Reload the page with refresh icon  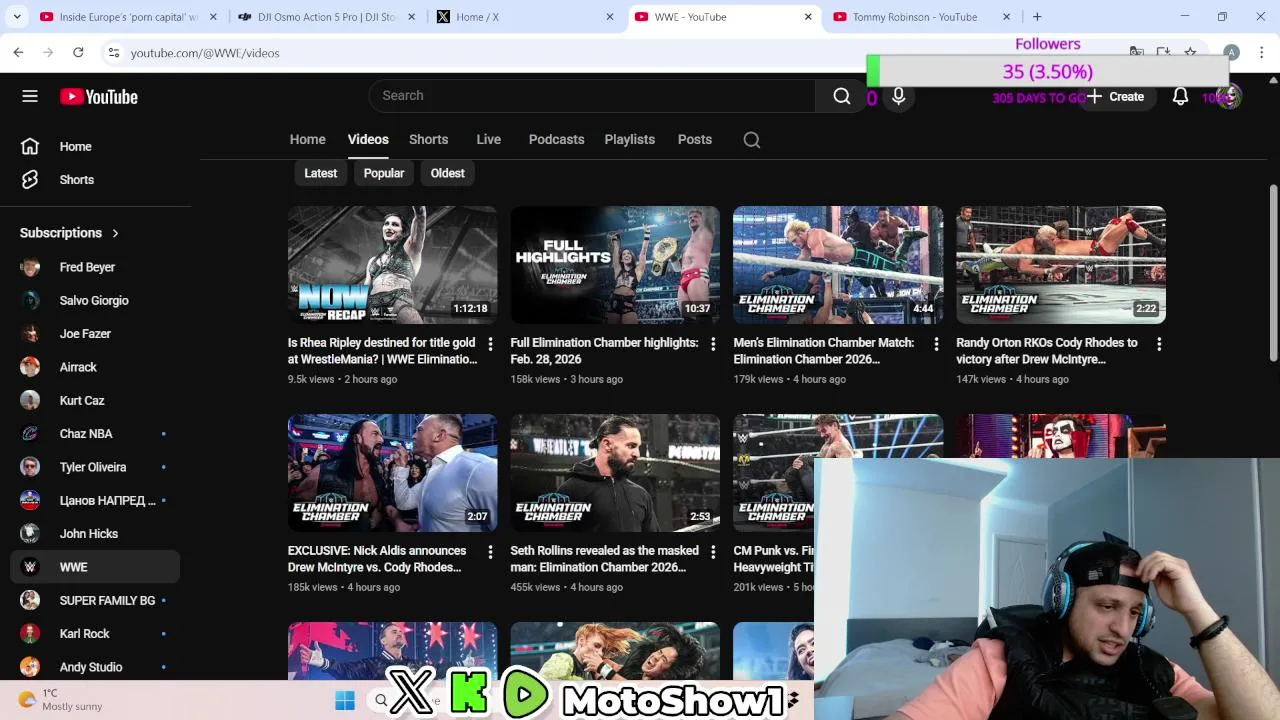coord(78,52)
